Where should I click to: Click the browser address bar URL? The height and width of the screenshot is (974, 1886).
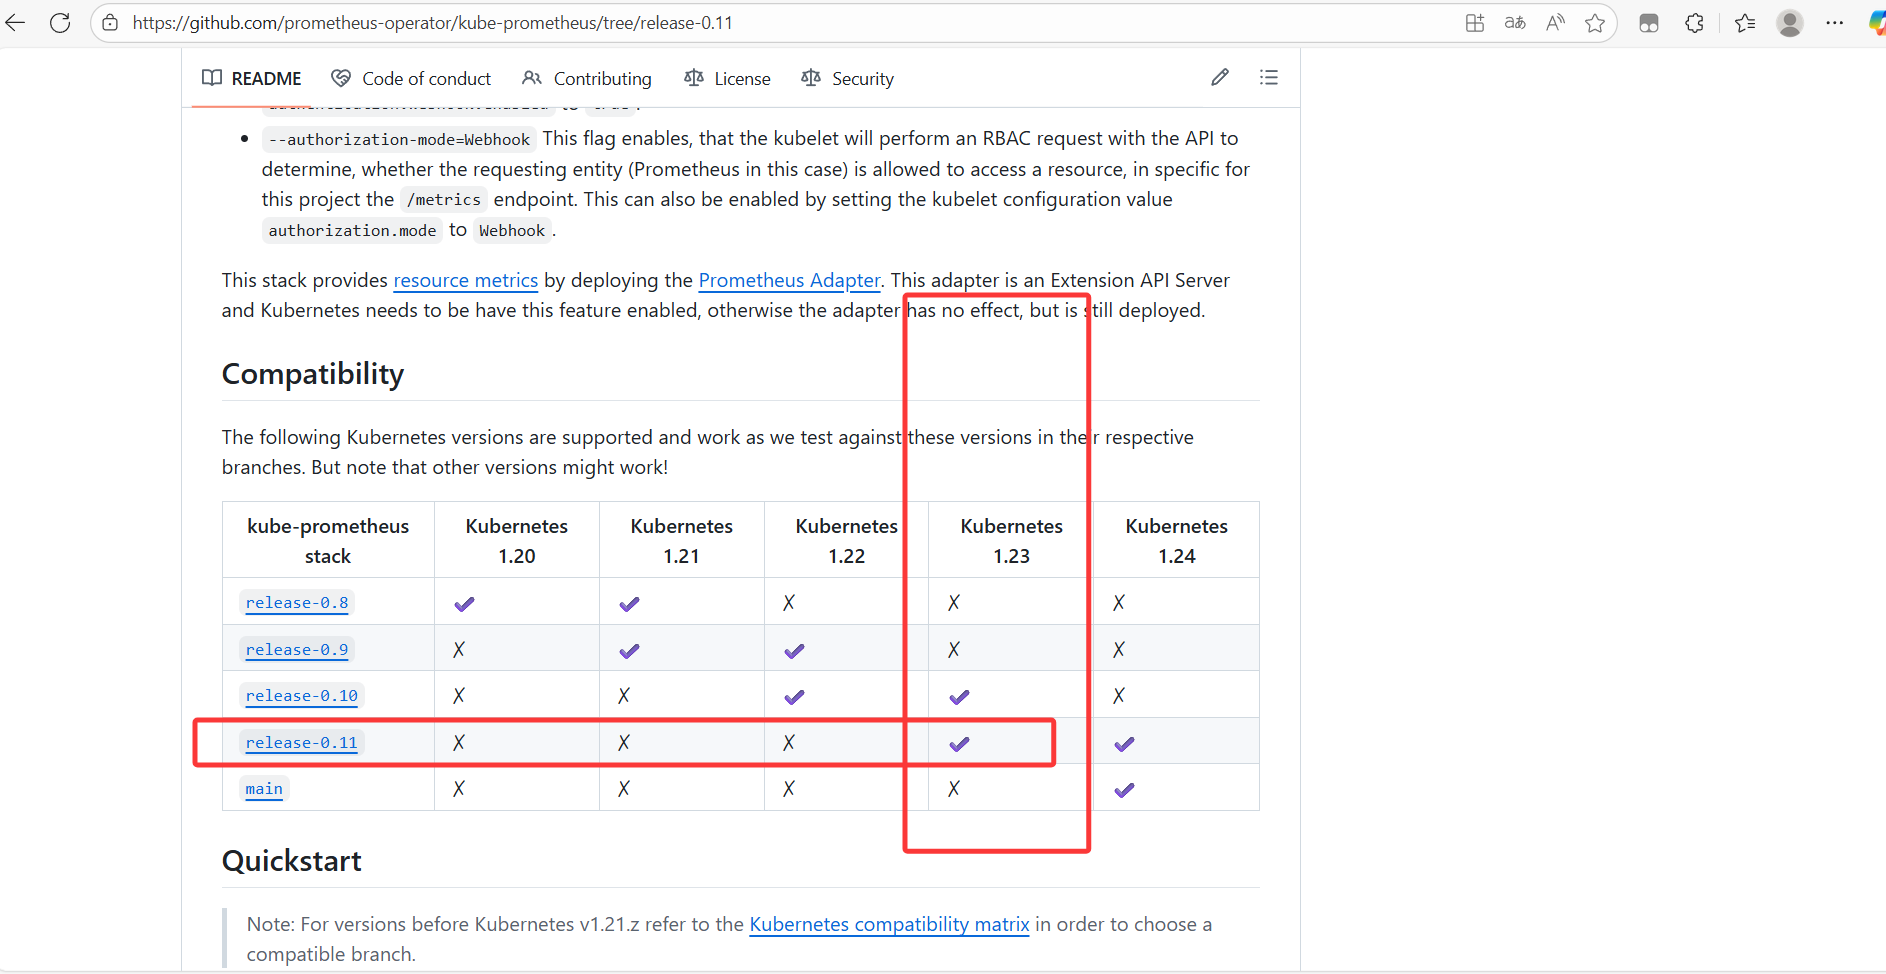pos(432,23)
